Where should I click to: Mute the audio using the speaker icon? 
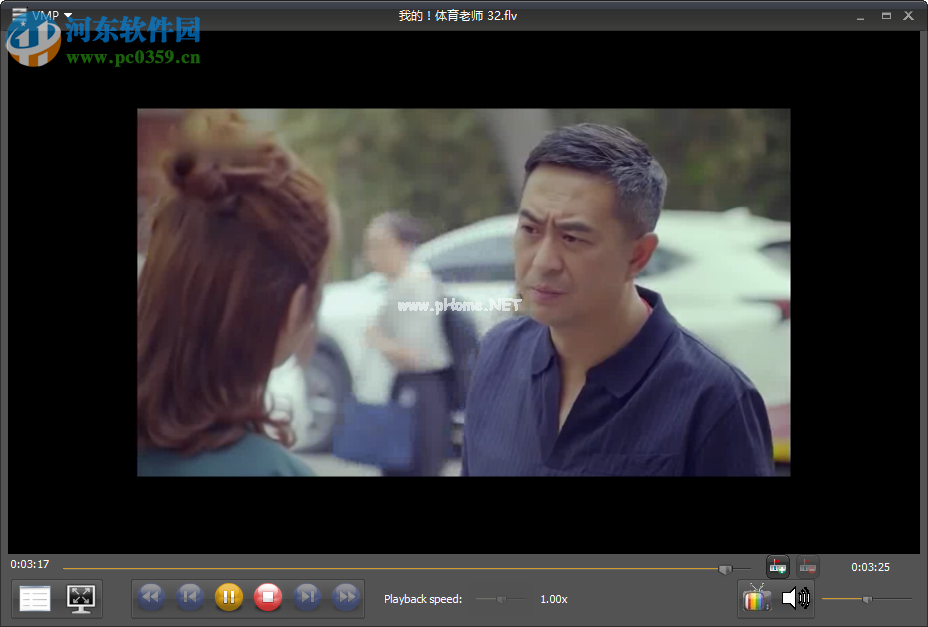coord(797,597)
